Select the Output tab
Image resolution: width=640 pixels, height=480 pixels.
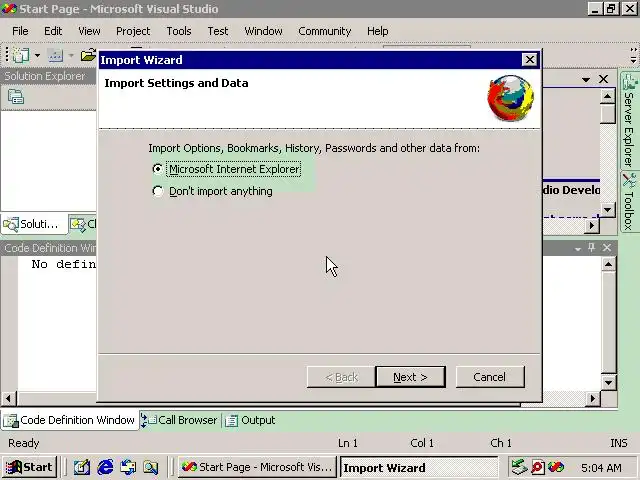(x=251, y=420)
